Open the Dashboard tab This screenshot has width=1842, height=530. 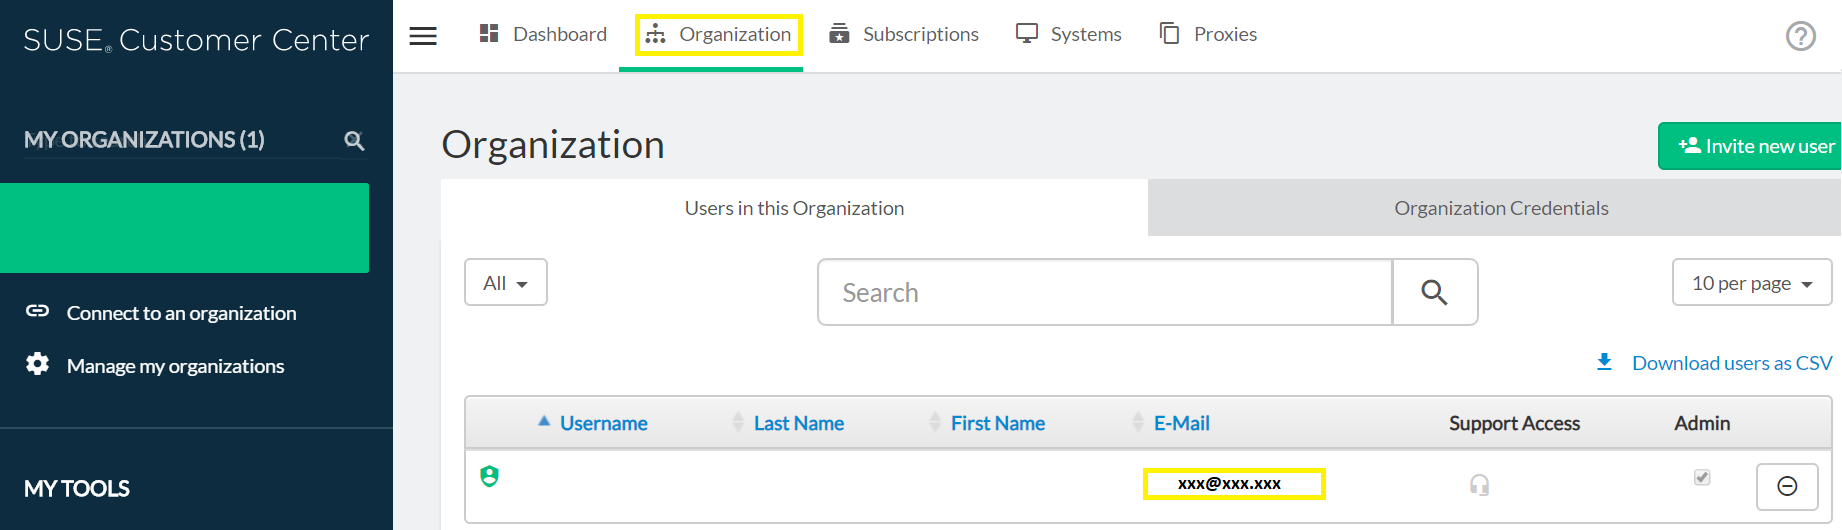point(543,34)
